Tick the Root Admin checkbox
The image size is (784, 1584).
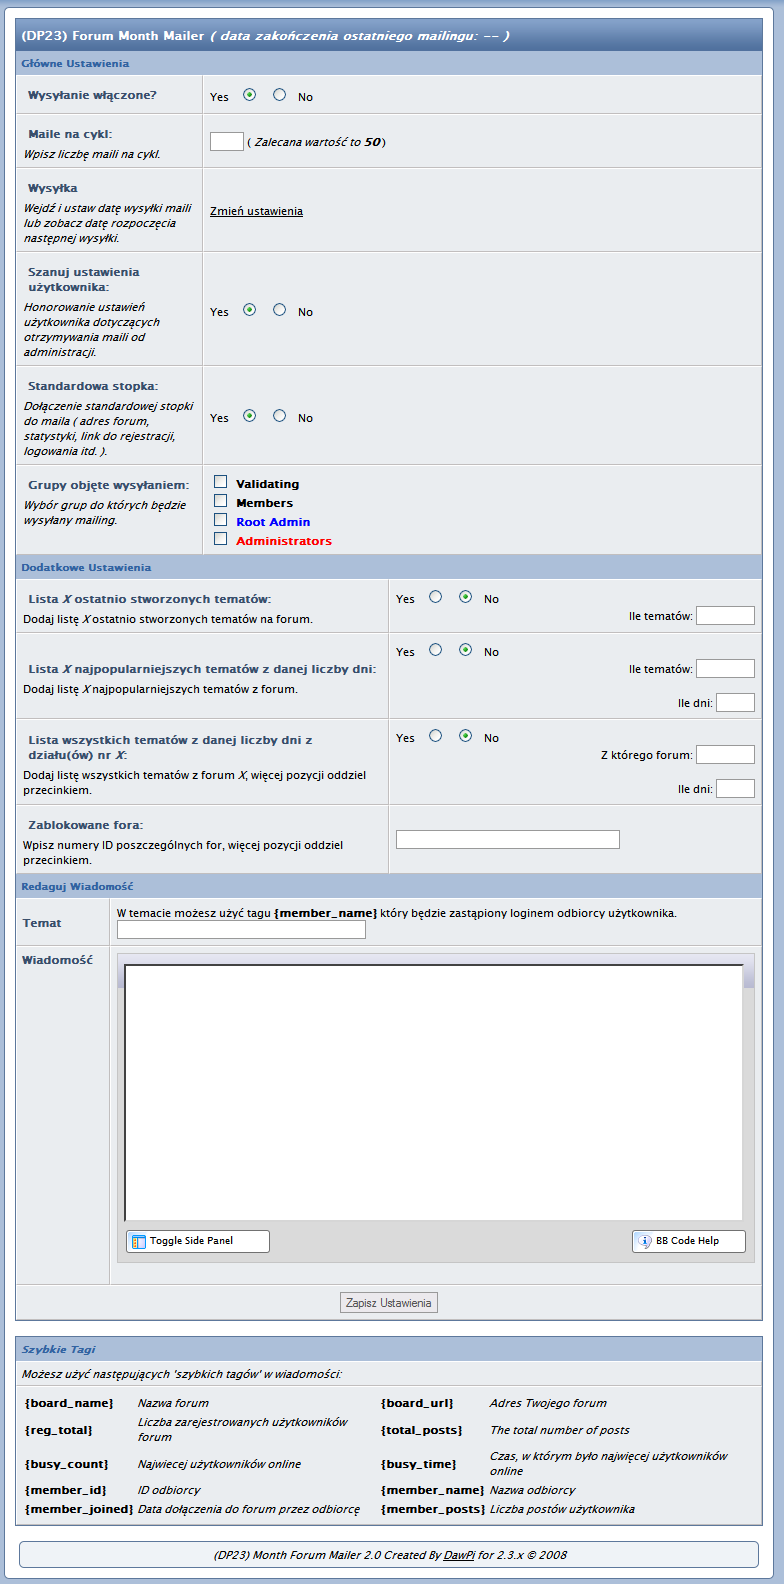221,520
